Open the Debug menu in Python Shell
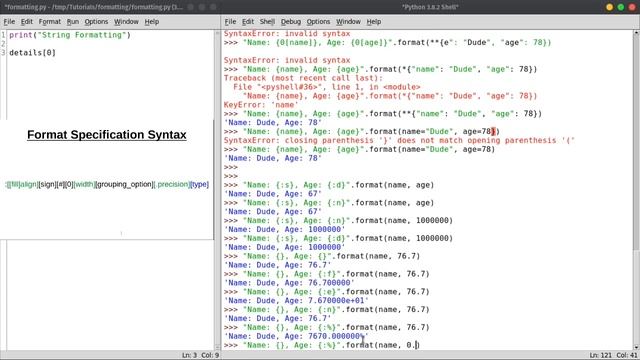The height and width of the screenshot is (360, 640). [x=291, y=22]
